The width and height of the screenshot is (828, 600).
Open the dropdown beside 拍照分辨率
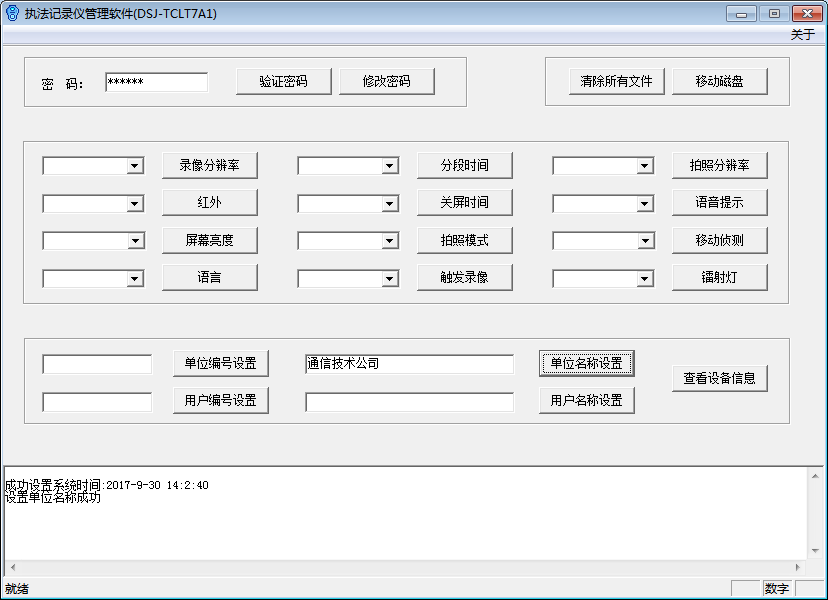(645, 166)
